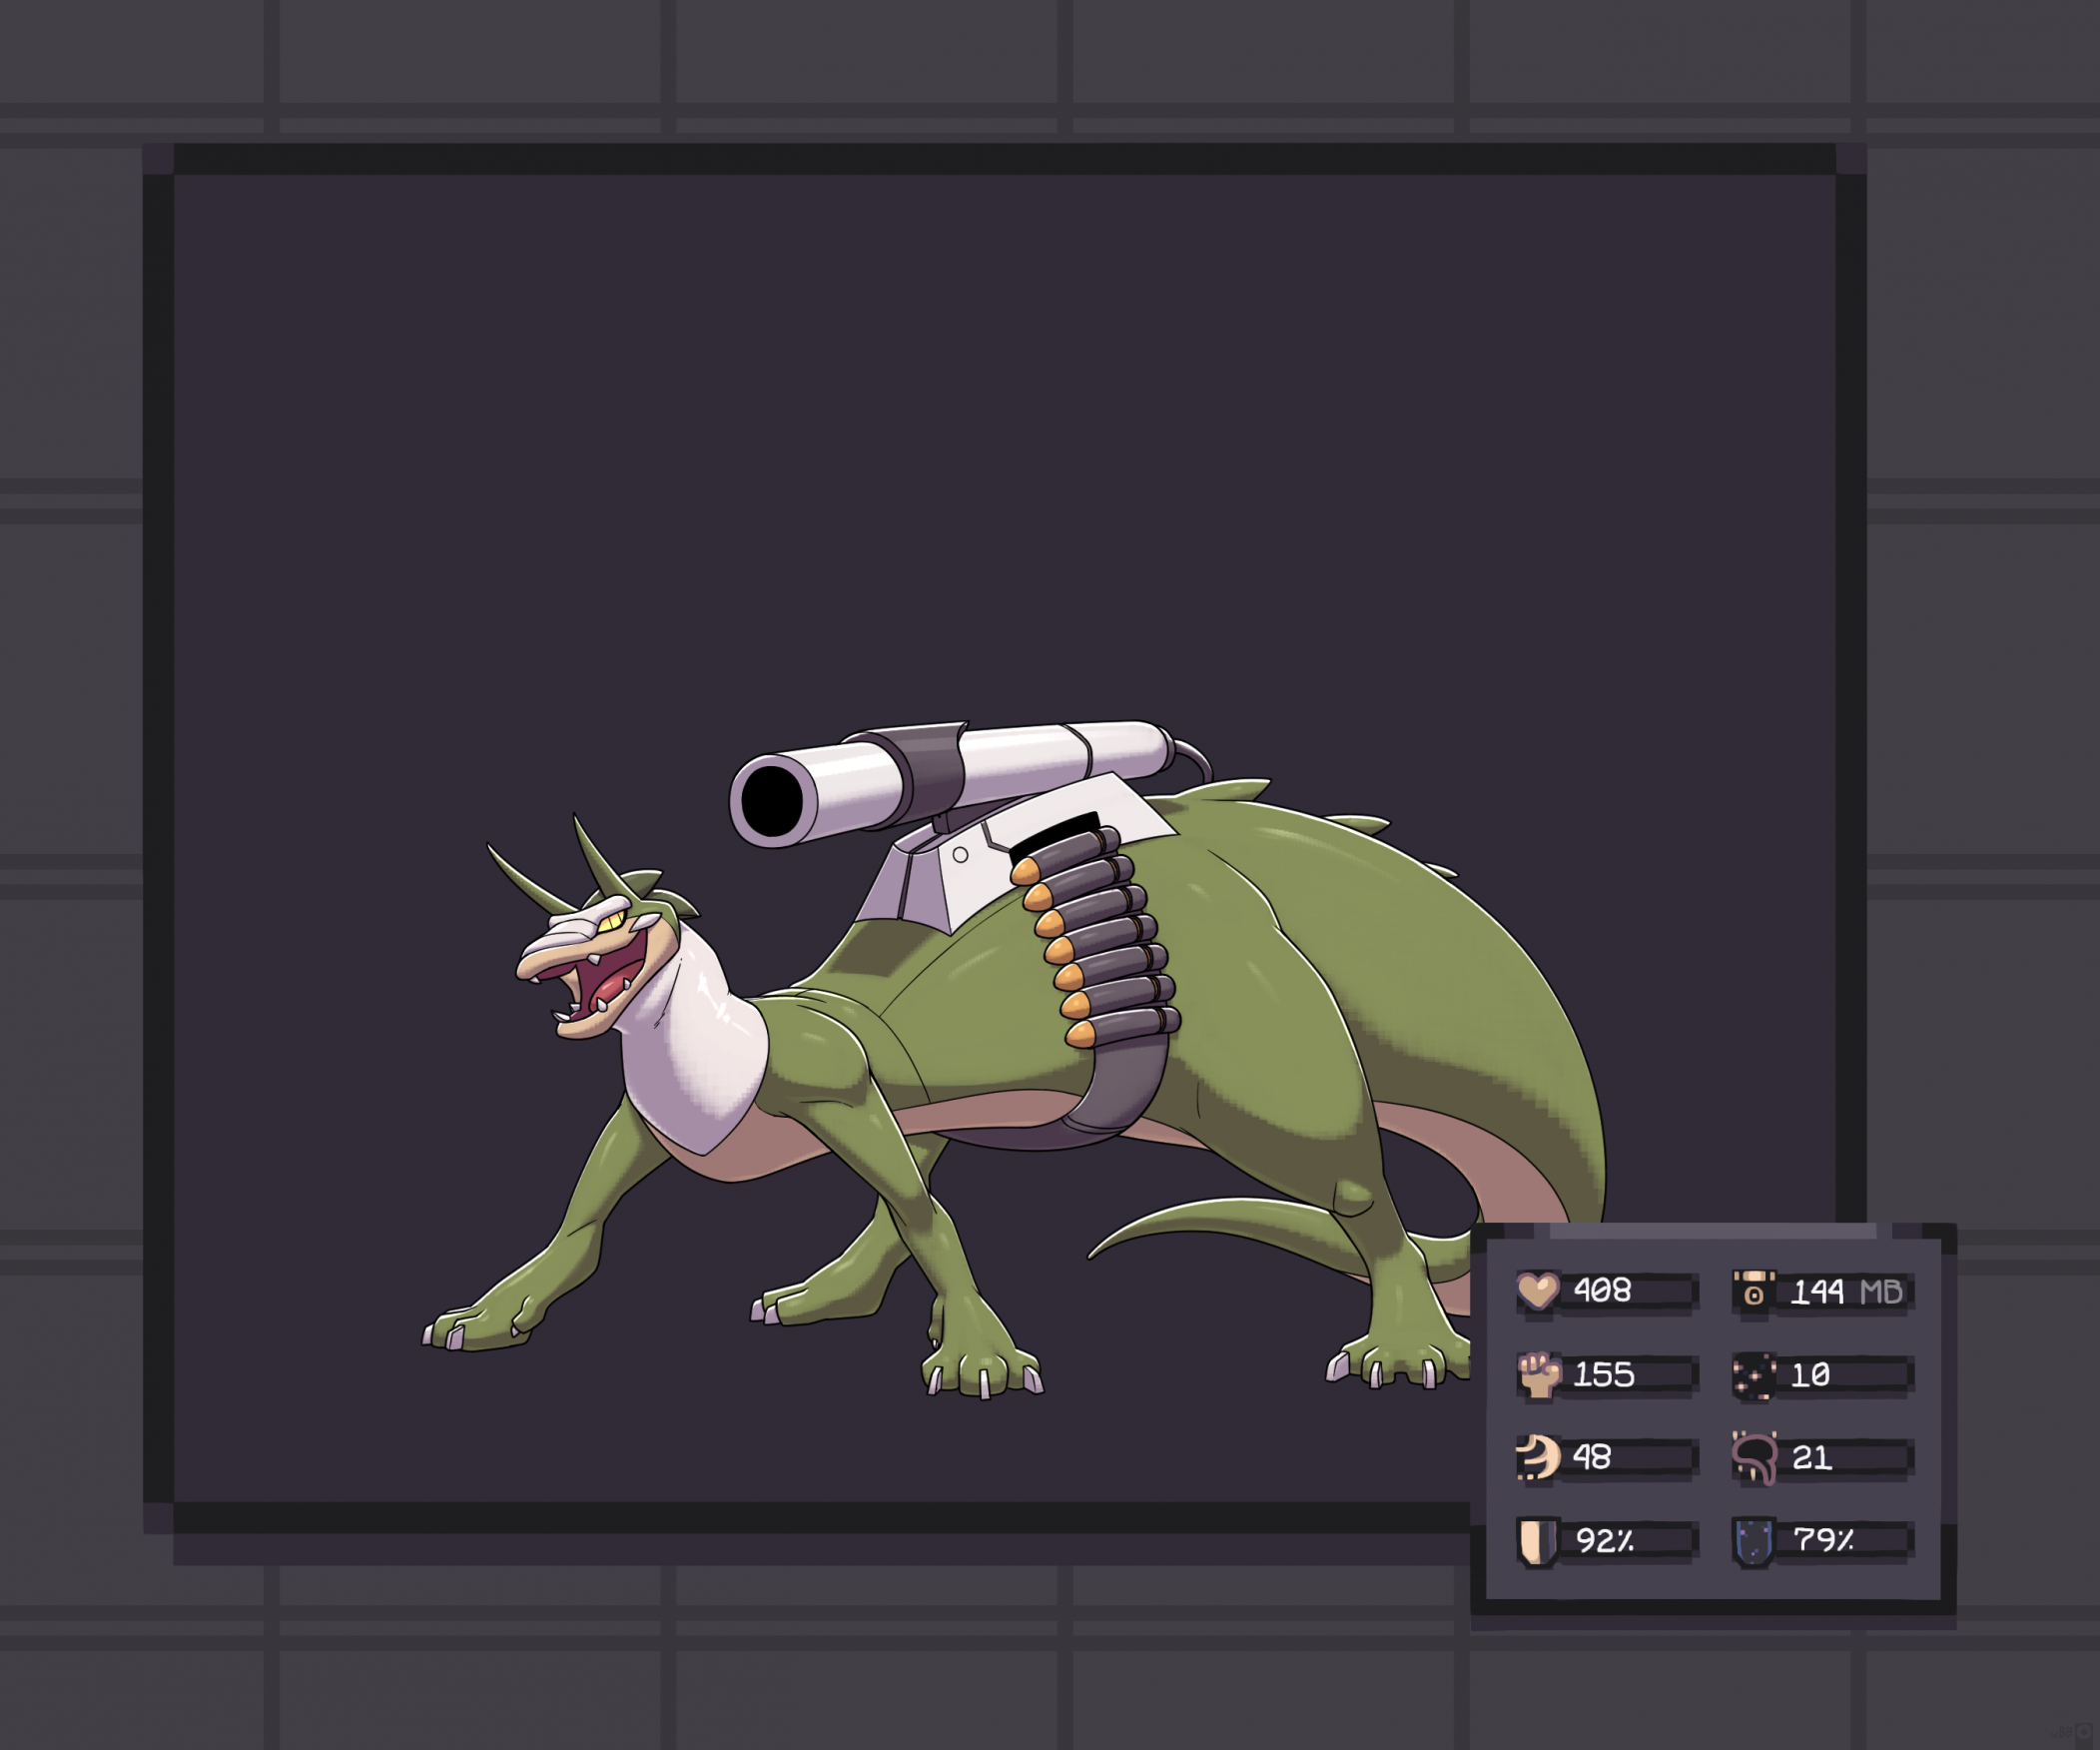The image size is (2100, 1750).
Task: Click the sparkles magic icon
Action: [1754, 1375]
